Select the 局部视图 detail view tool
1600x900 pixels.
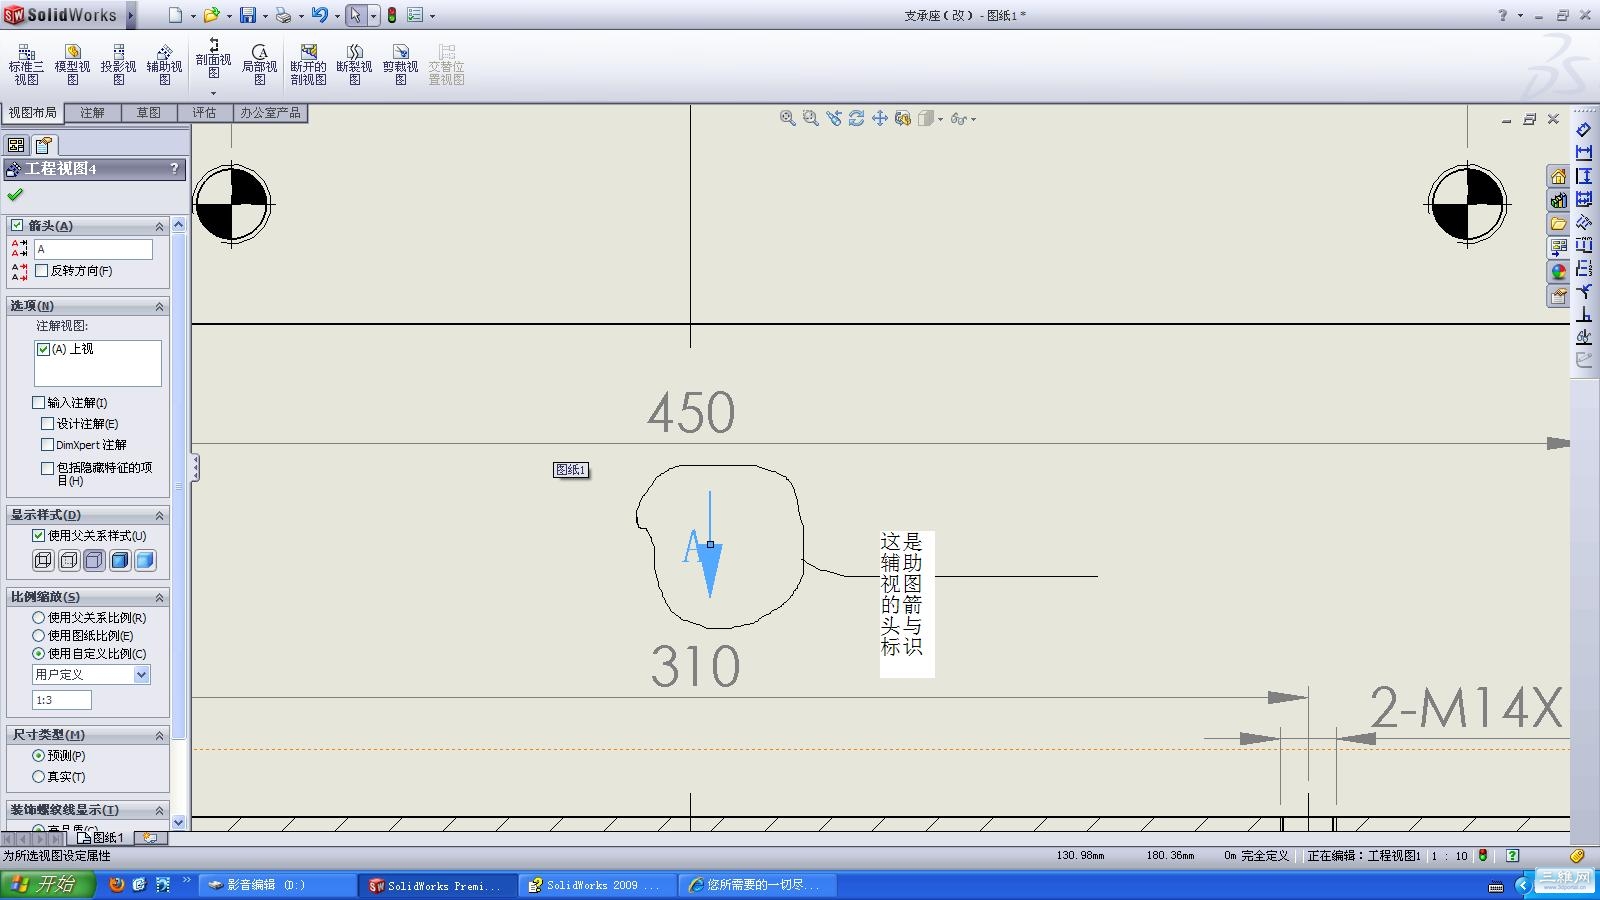point(259,64)
